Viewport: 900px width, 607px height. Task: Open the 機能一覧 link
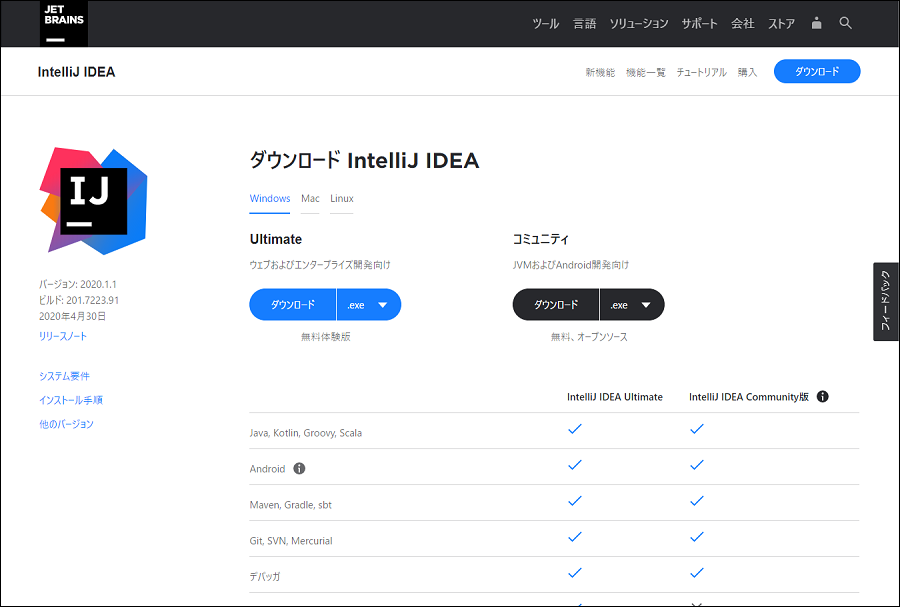[646, 72]
